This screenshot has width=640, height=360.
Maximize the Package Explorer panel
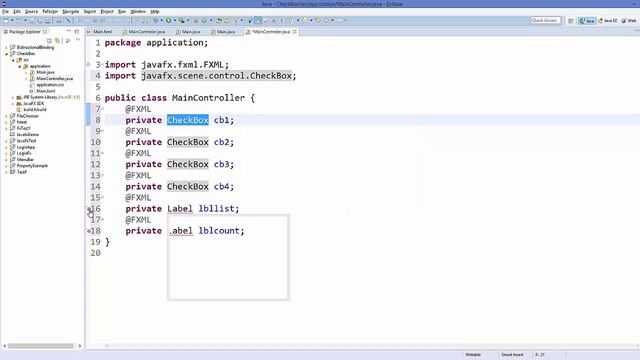click(x=77, y=31)
